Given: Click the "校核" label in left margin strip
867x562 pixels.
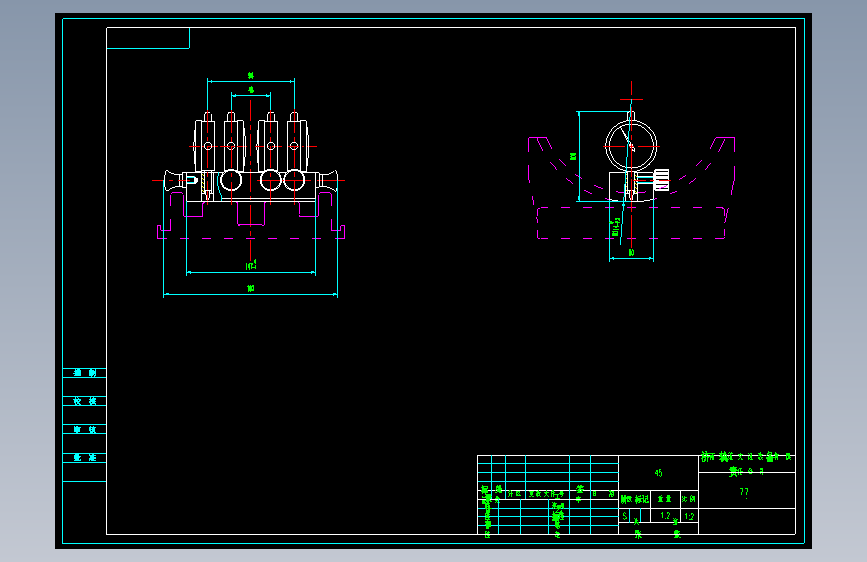Looking at the screenshot, I should 85,401.
